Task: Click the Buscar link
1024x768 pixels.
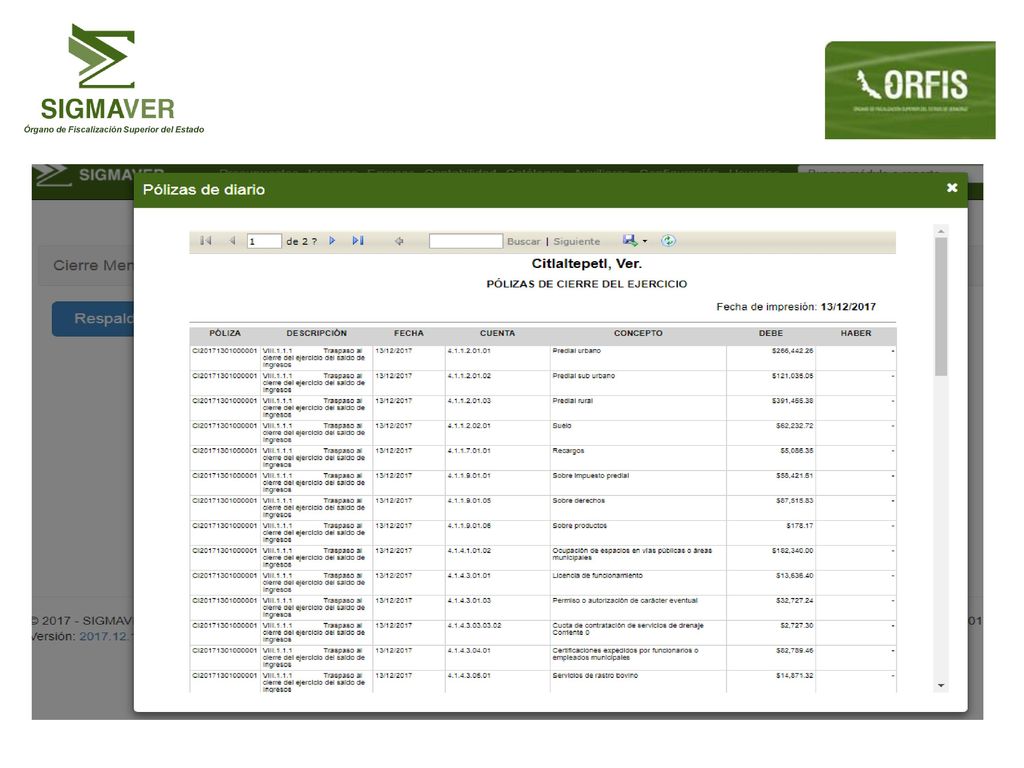Action: coord(524,242)
